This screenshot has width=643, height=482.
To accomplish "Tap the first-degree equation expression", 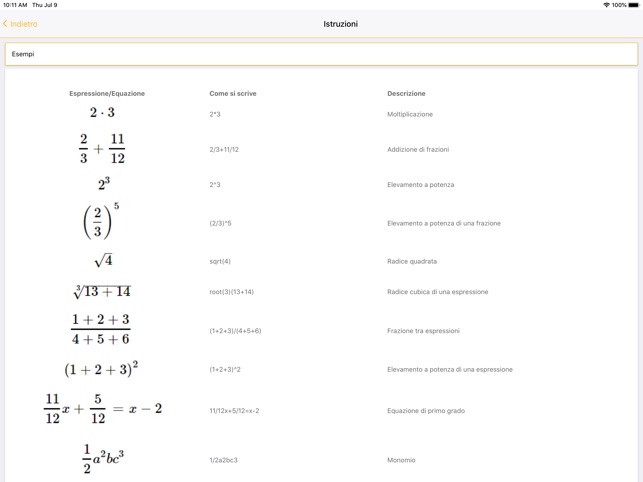I will tap(103, 408).
